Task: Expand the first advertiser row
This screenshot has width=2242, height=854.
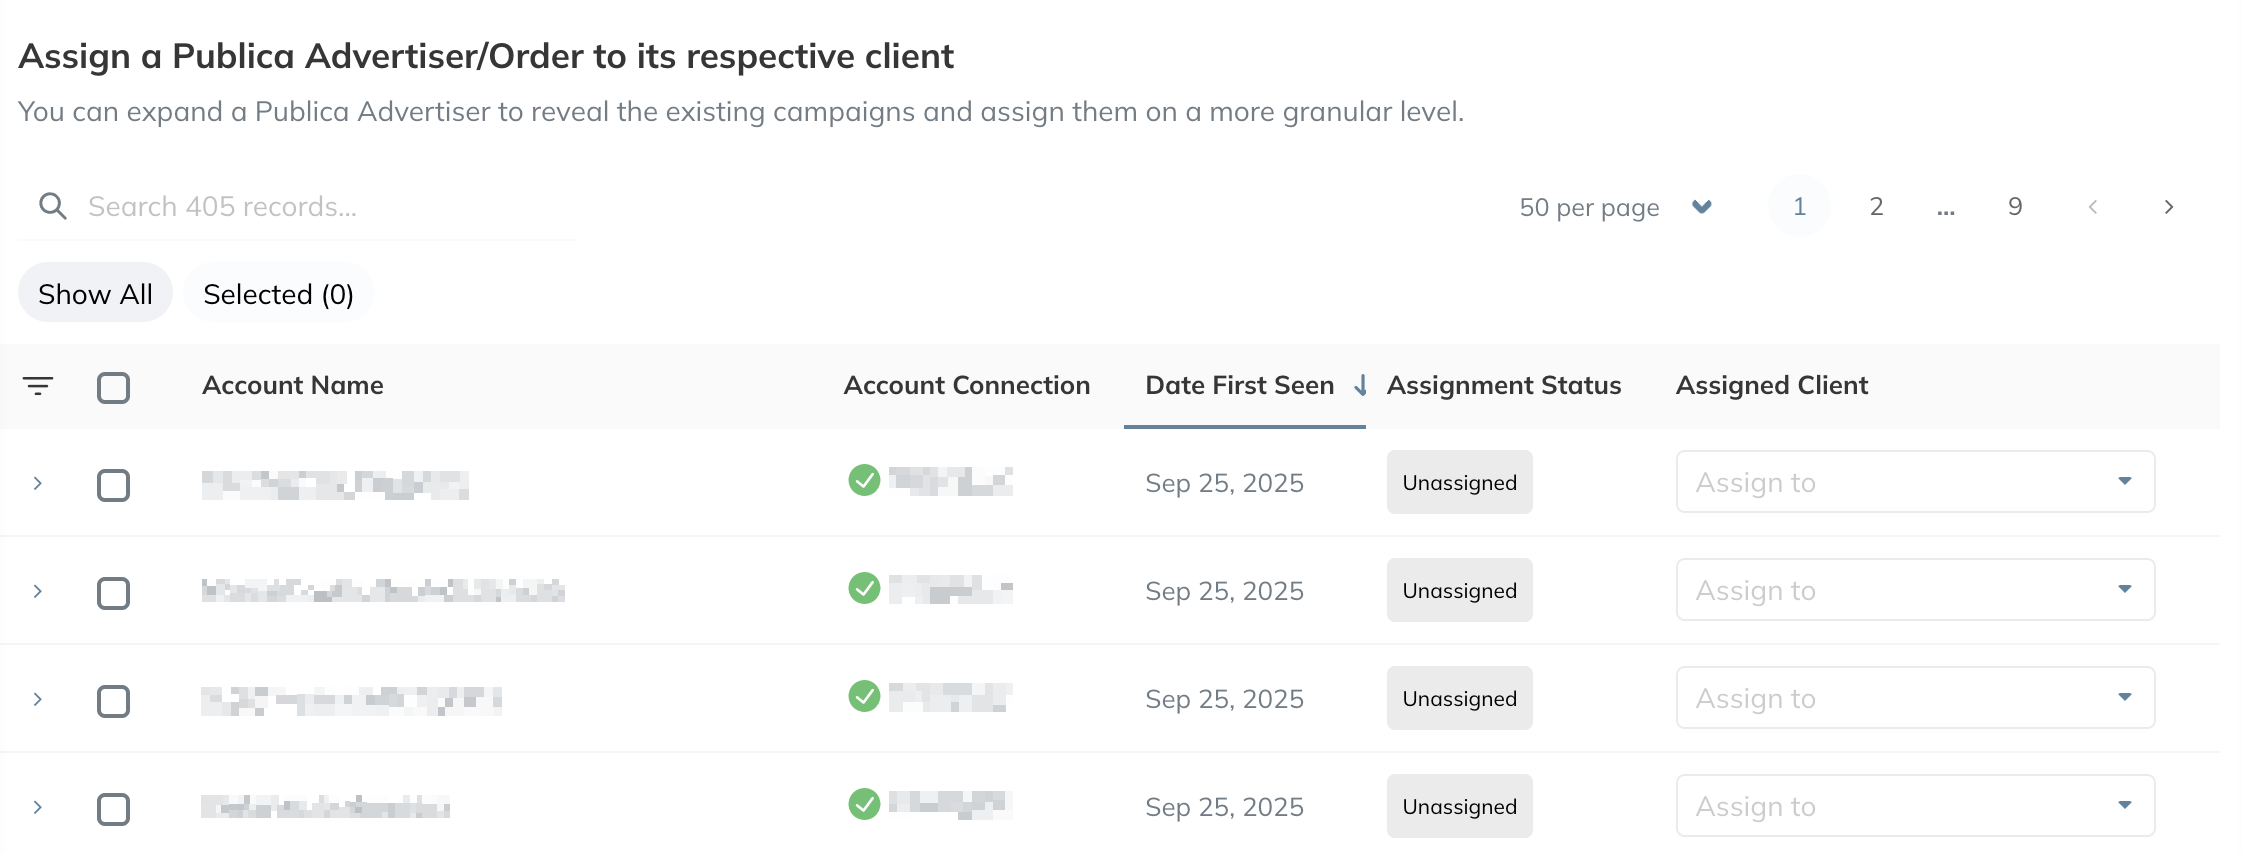Action: [38, 483]
